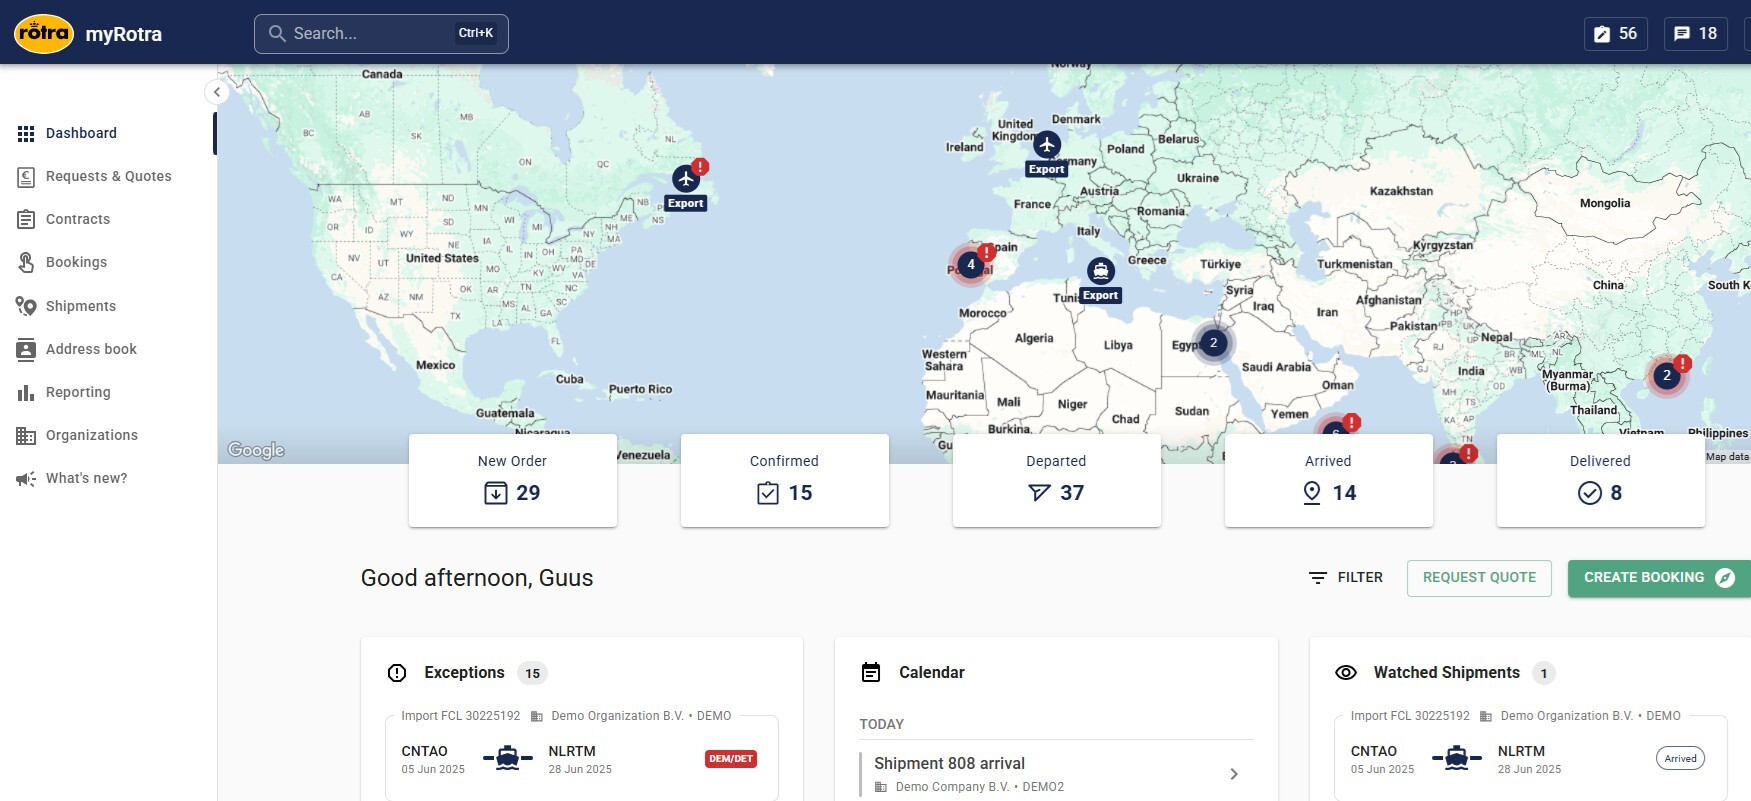Viewport: 1751px width, 801px height.
Task: Open the Departed 37 card
Action: coord(1057,480)
